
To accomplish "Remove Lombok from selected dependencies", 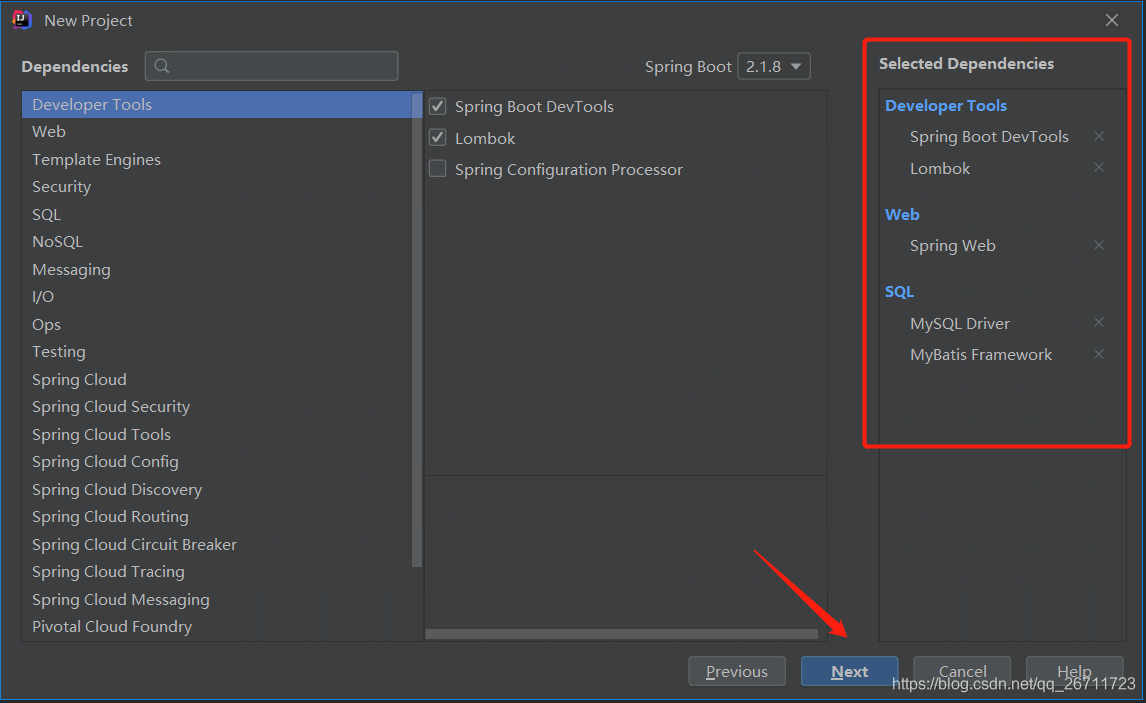I will [1098, 167].
